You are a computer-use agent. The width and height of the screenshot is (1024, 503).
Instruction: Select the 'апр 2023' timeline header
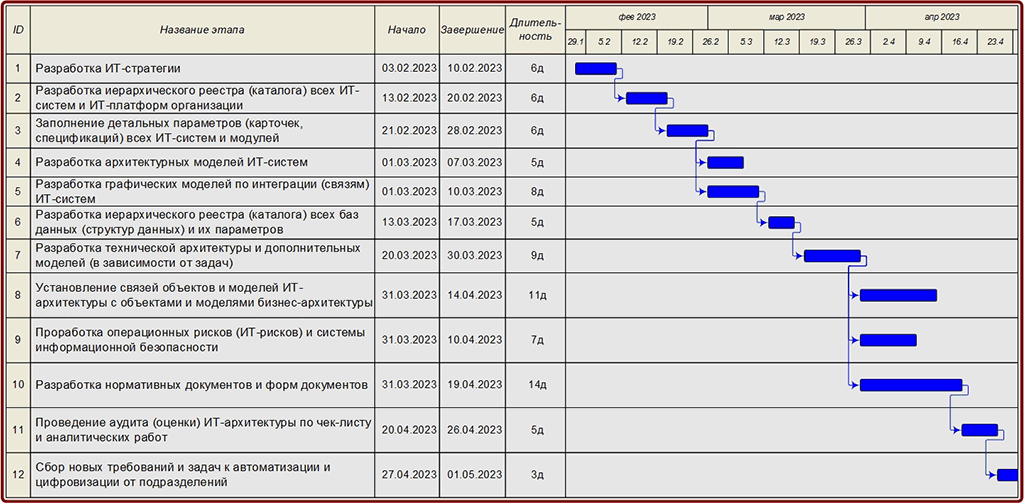pyautogui.click(x=941, y=17)
